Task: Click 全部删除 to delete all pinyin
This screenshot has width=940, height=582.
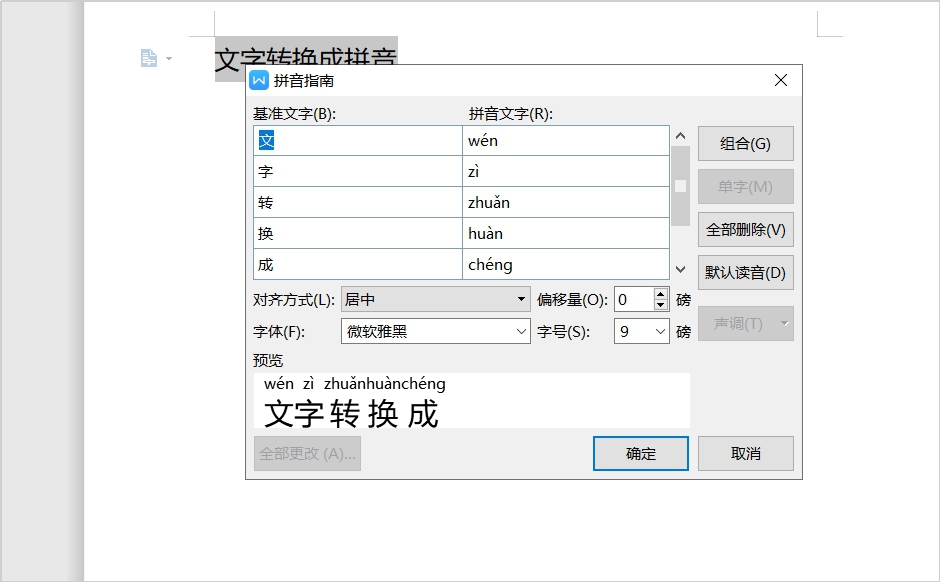Action: (x=745, y=229)
